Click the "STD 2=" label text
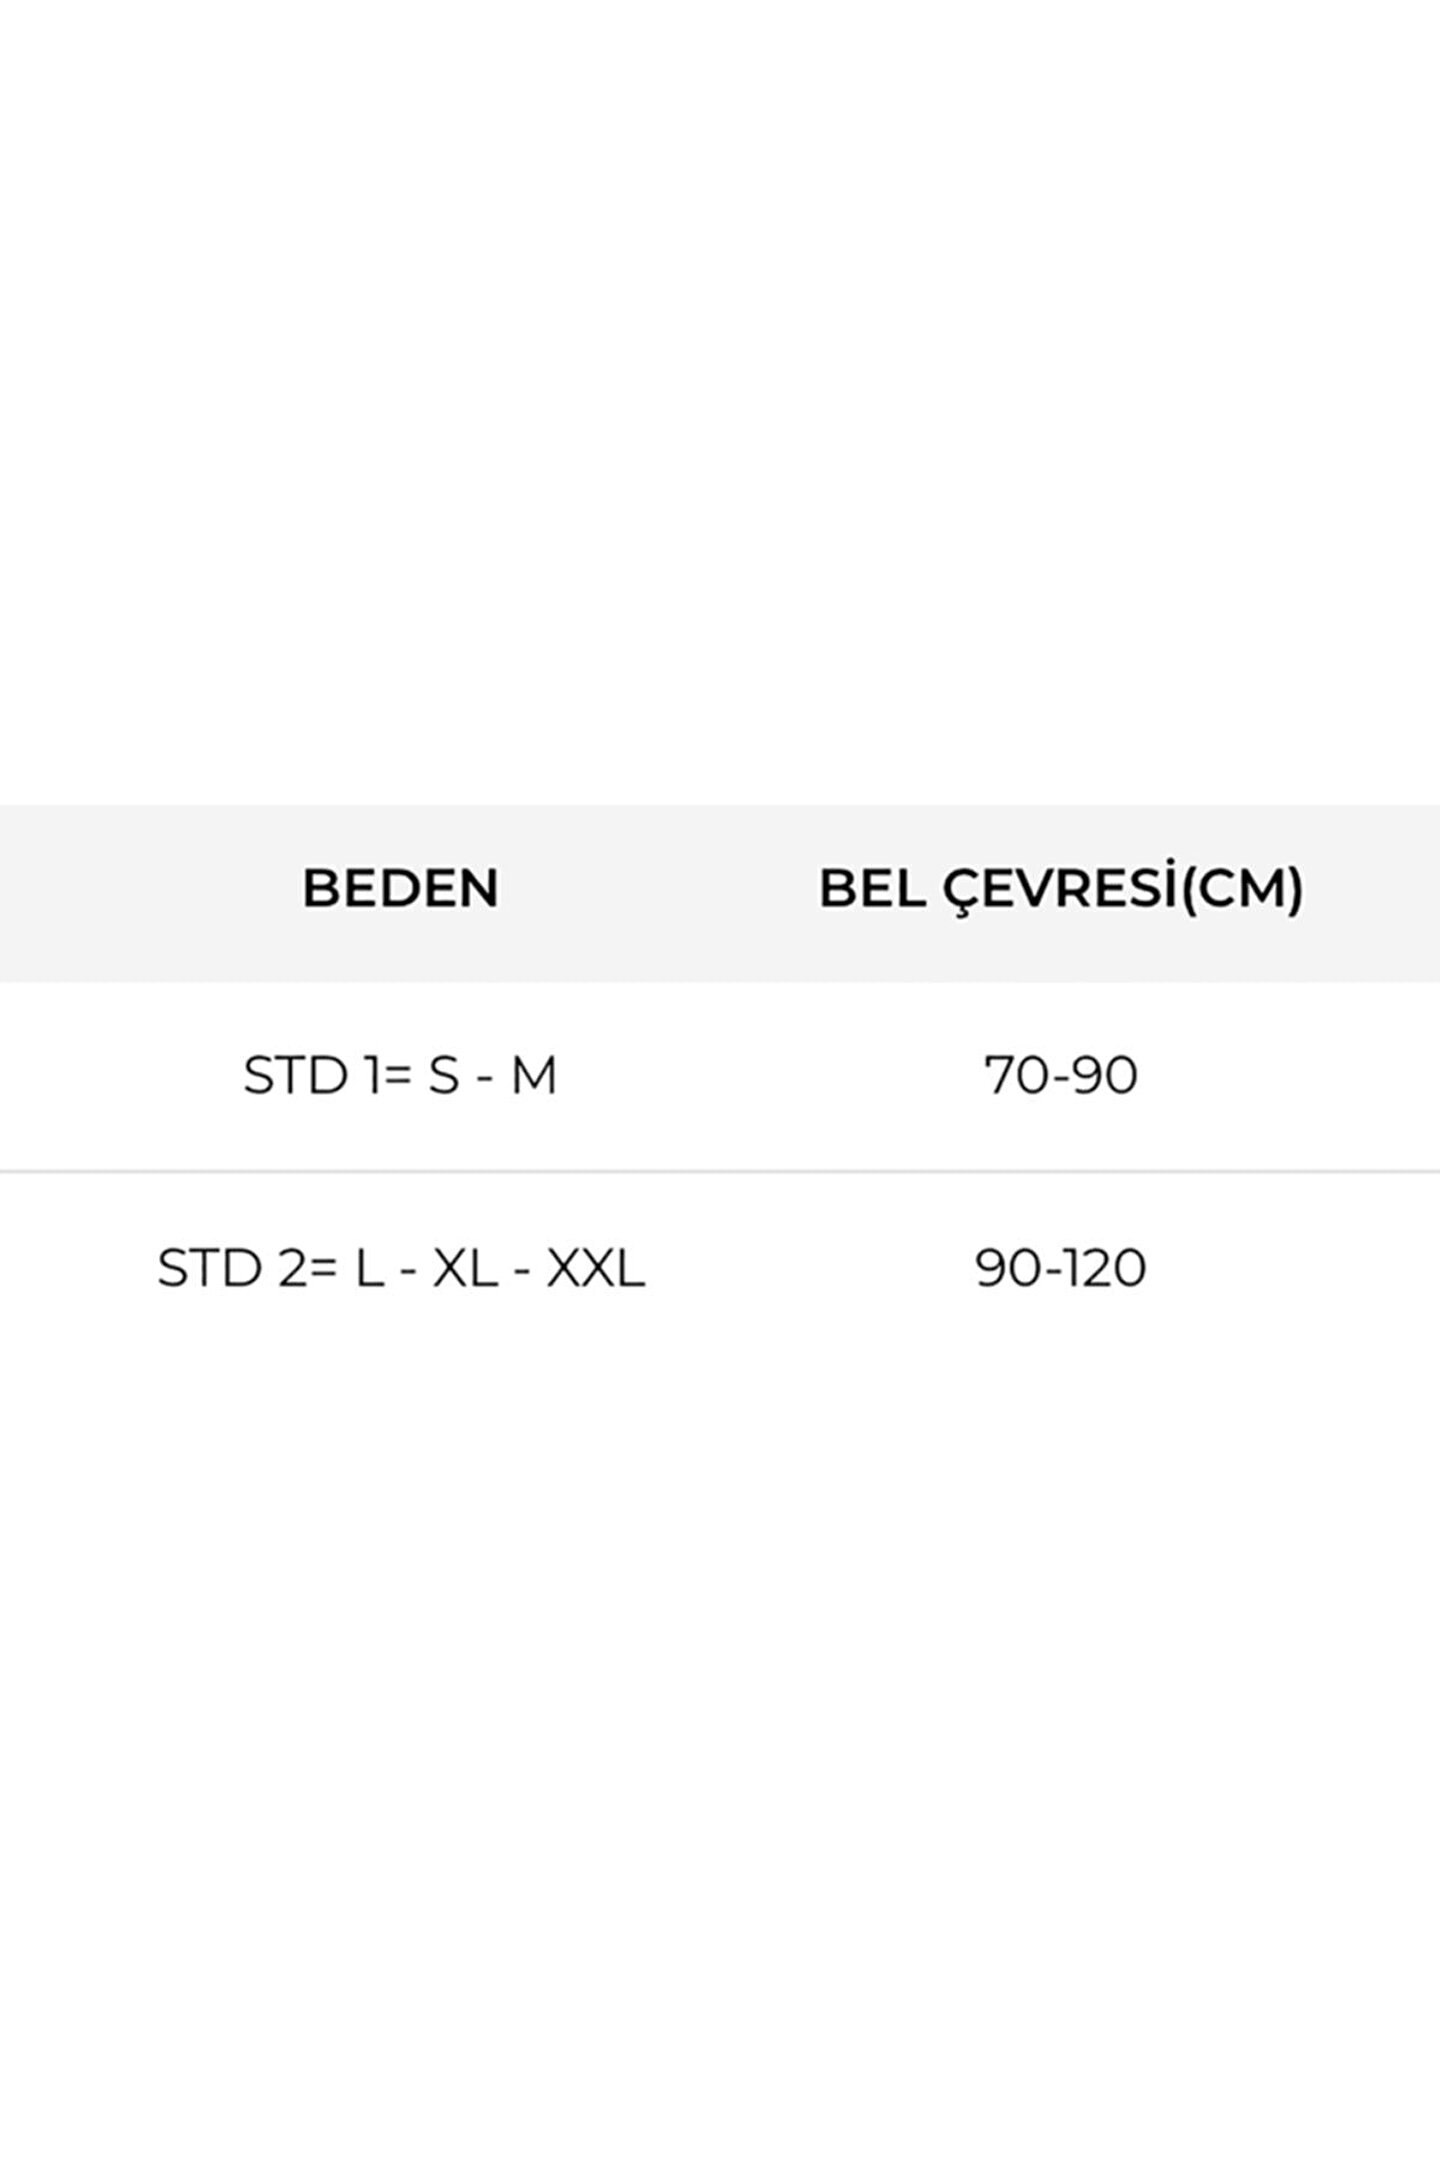The height and width of the screenshot is (2160, 1440). 249,1268
